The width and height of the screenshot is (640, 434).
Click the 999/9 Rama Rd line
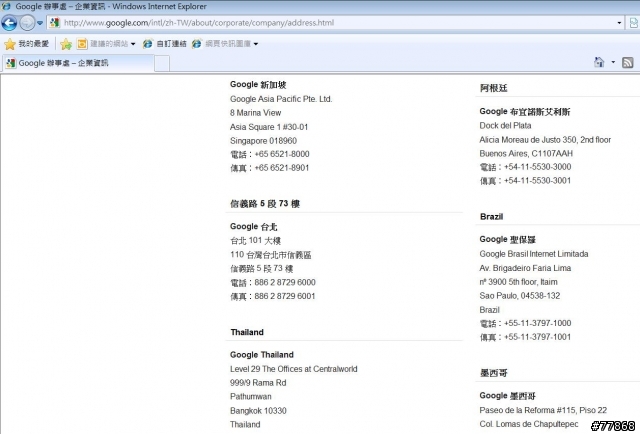point(258,383)
